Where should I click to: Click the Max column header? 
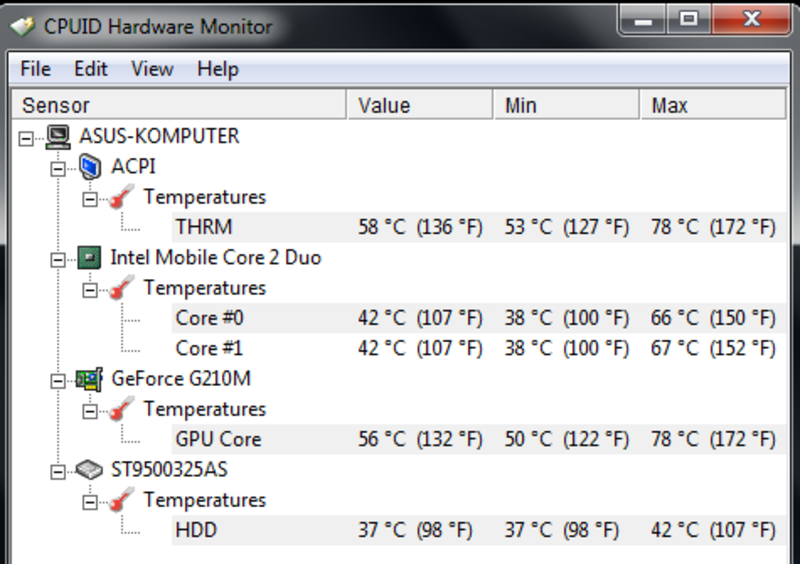pyautogui.click(x=713, y=105)
